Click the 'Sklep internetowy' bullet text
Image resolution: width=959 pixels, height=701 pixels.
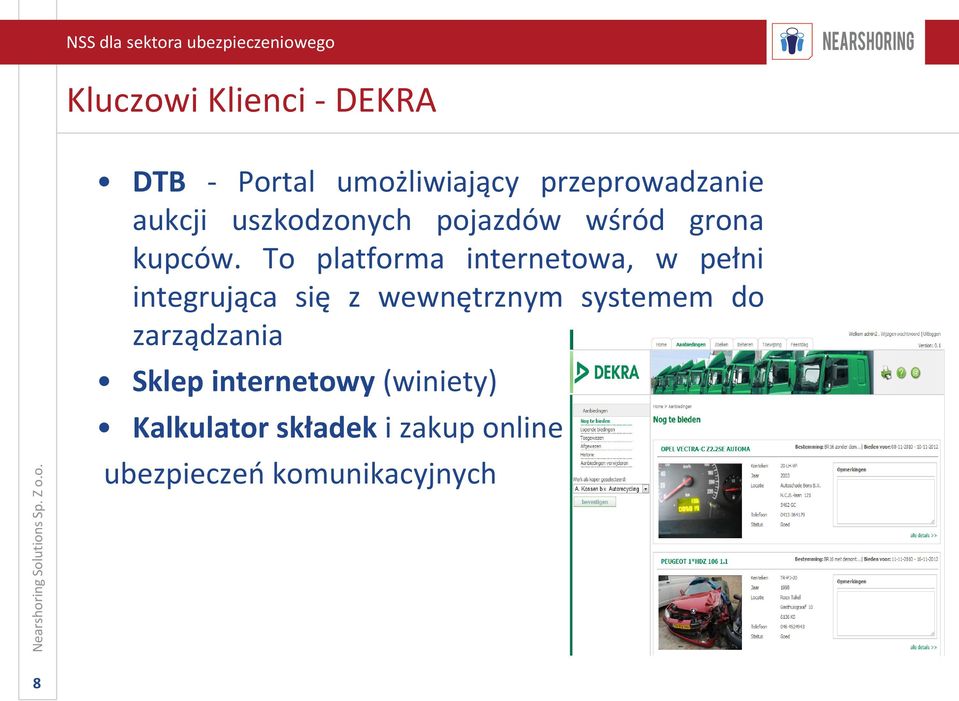point(253,381)
